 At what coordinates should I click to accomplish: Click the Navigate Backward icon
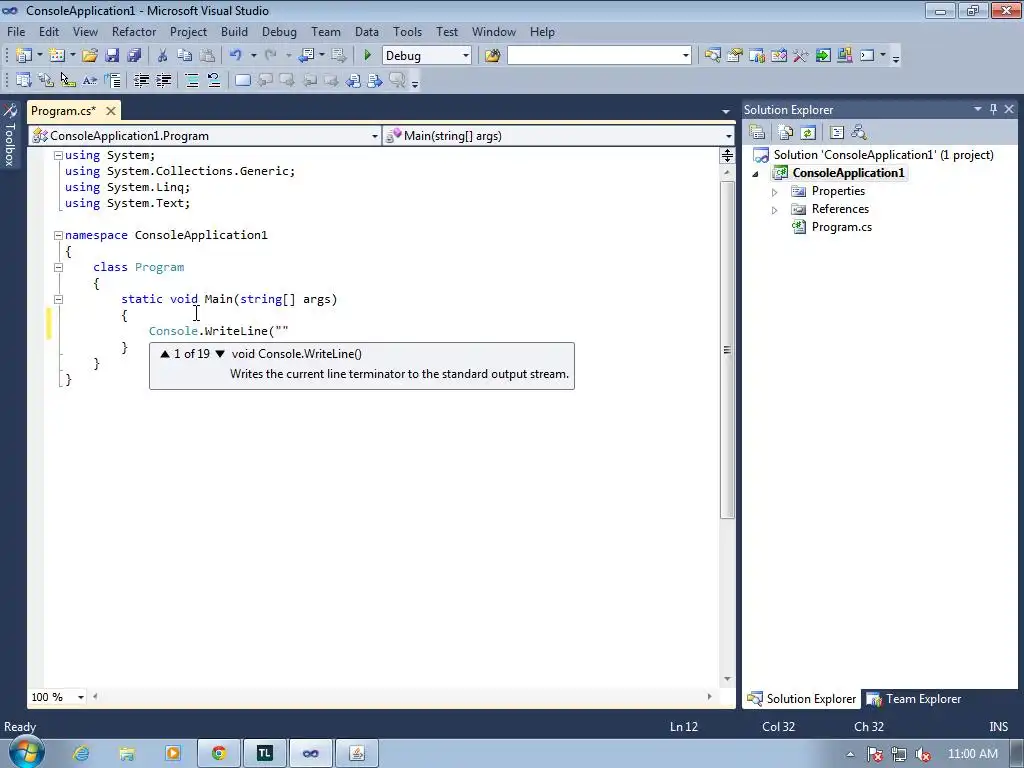pyautogui.click(x=306, y=56)
